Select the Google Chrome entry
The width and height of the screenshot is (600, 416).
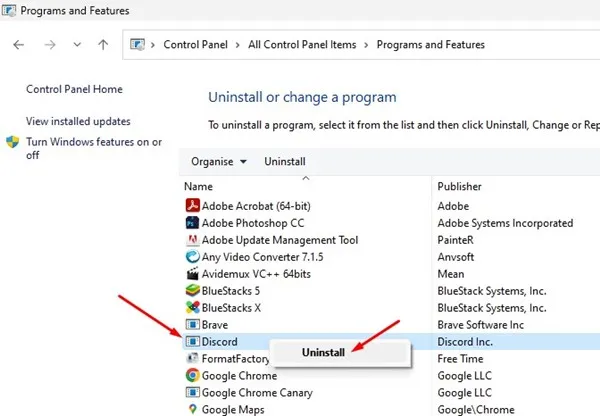point(239,375)
